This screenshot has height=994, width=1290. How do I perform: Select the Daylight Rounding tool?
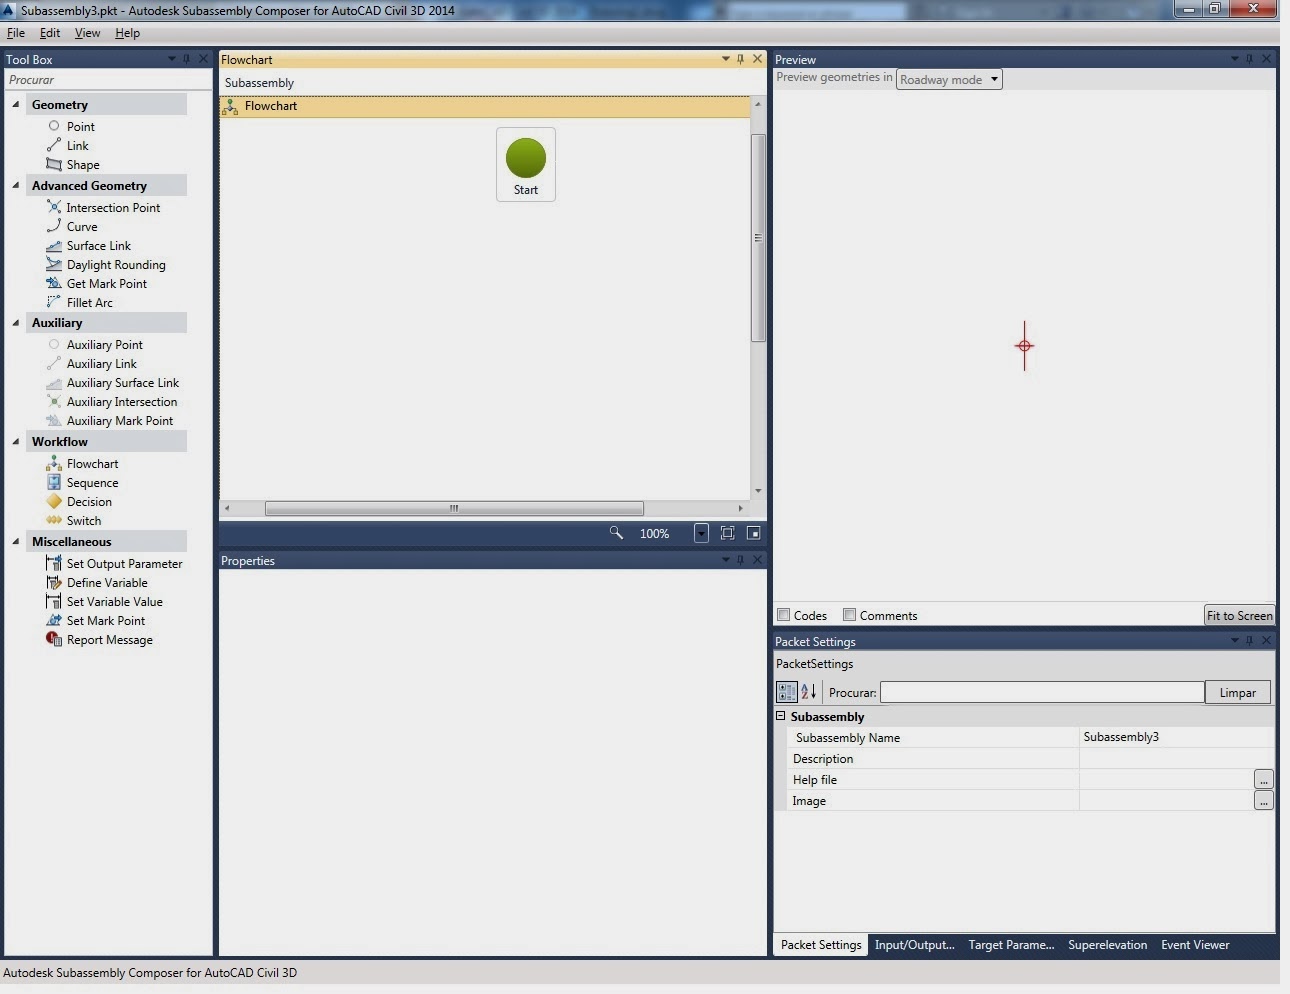(106, 265)
